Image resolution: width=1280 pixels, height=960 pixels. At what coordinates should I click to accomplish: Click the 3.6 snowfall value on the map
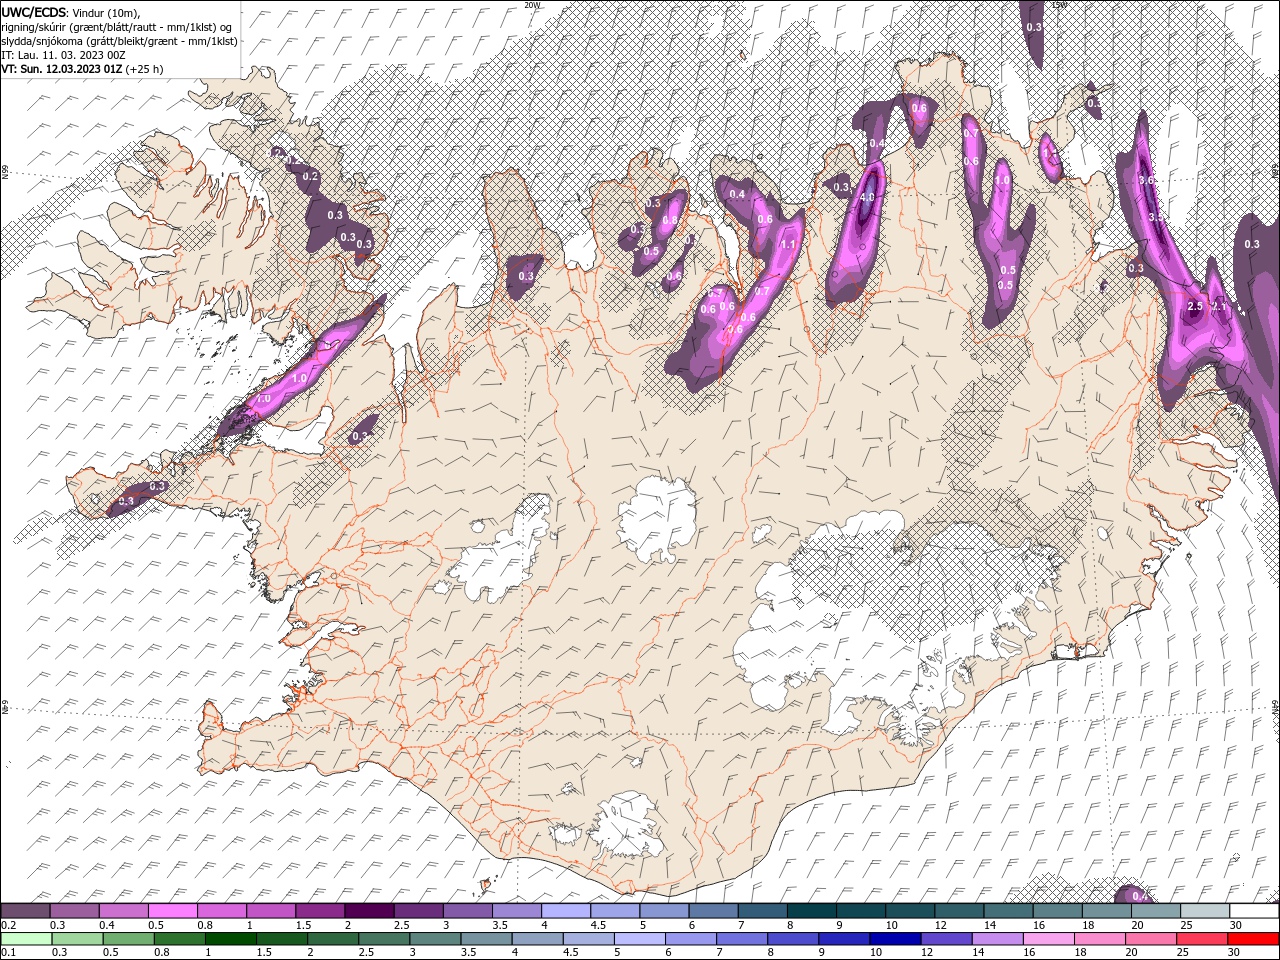[x=1147, y=180]
